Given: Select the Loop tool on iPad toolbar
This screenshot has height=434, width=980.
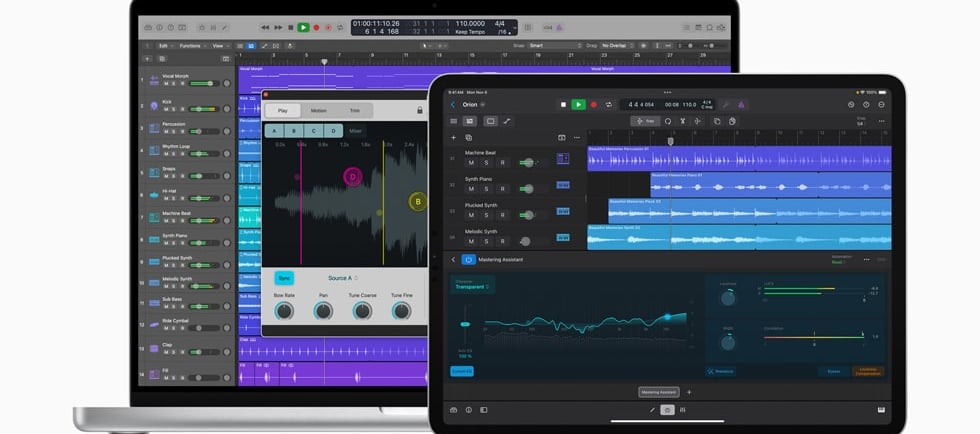Looking at the screenshot, I should 668,121.
